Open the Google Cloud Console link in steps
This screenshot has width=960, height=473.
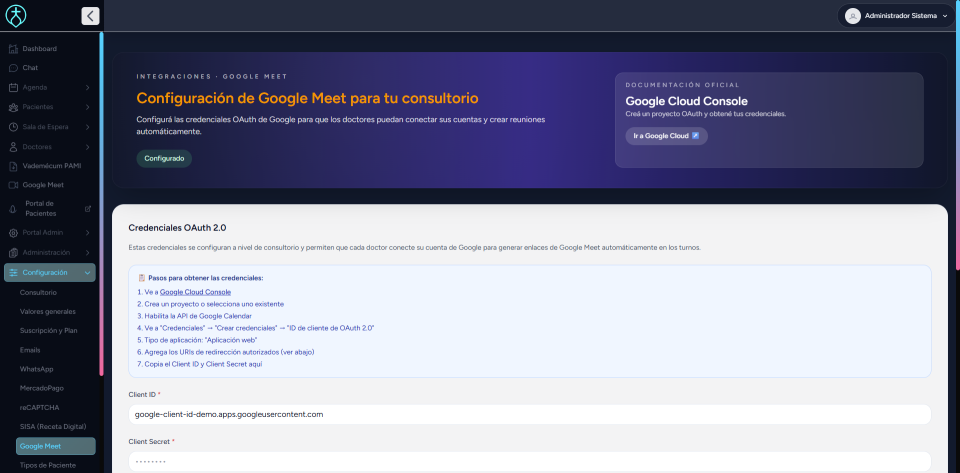click(x=195, y=292)
